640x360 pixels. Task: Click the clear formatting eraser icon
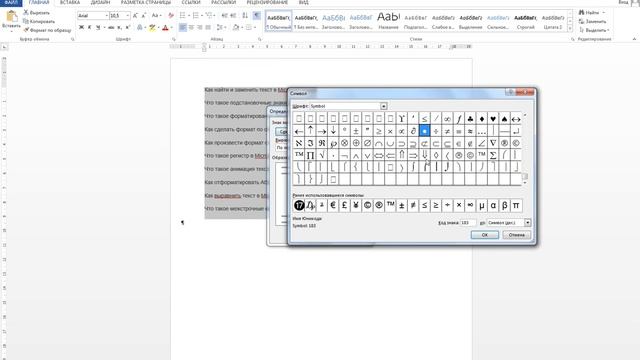pos(171,16)
